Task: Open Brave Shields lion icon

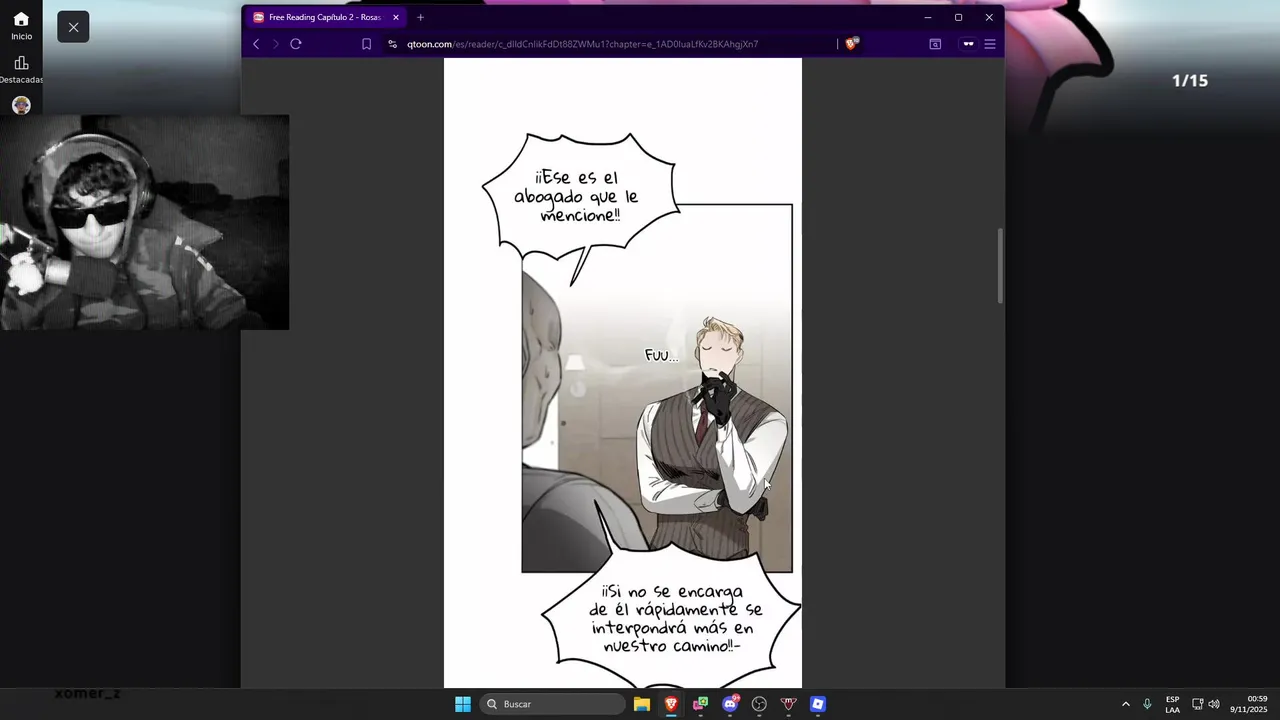Action: coord(852,44)
